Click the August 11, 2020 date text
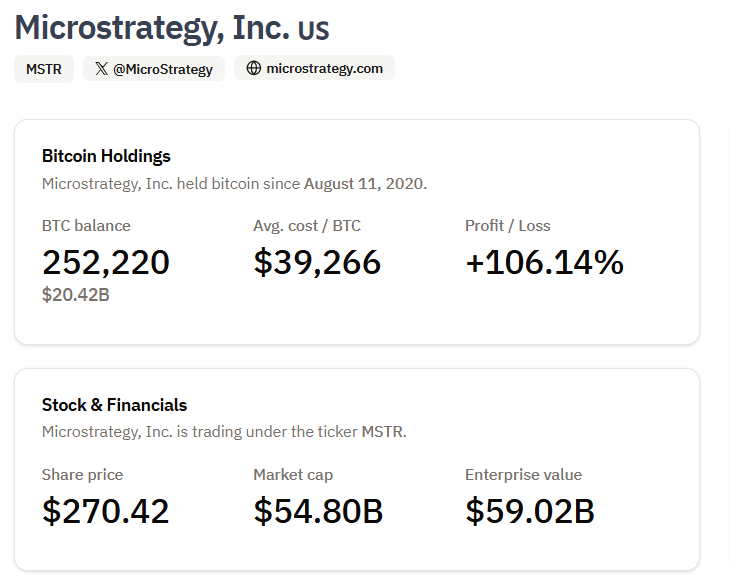The width and height of the screenshot is (730, 584). point(364,184)
